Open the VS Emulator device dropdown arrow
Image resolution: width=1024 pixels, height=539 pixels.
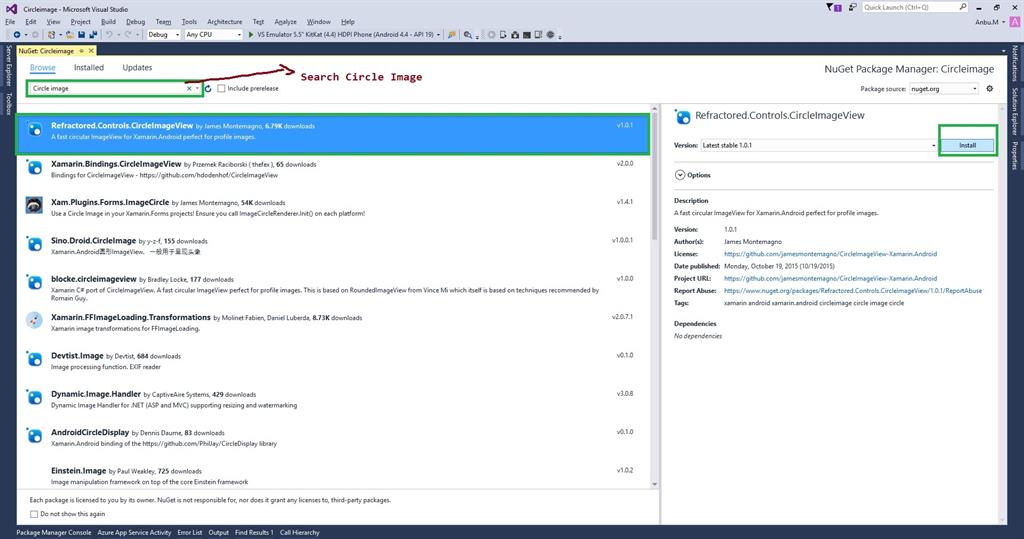tap(438, 35)
